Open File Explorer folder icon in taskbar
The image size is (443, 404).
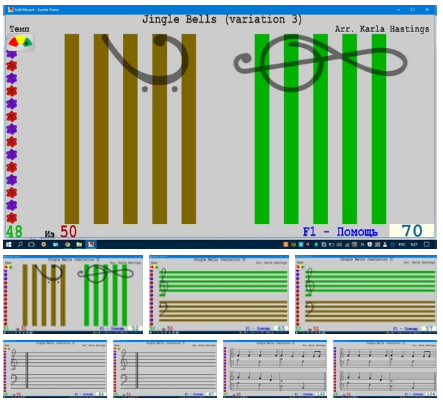click(79, 244)
